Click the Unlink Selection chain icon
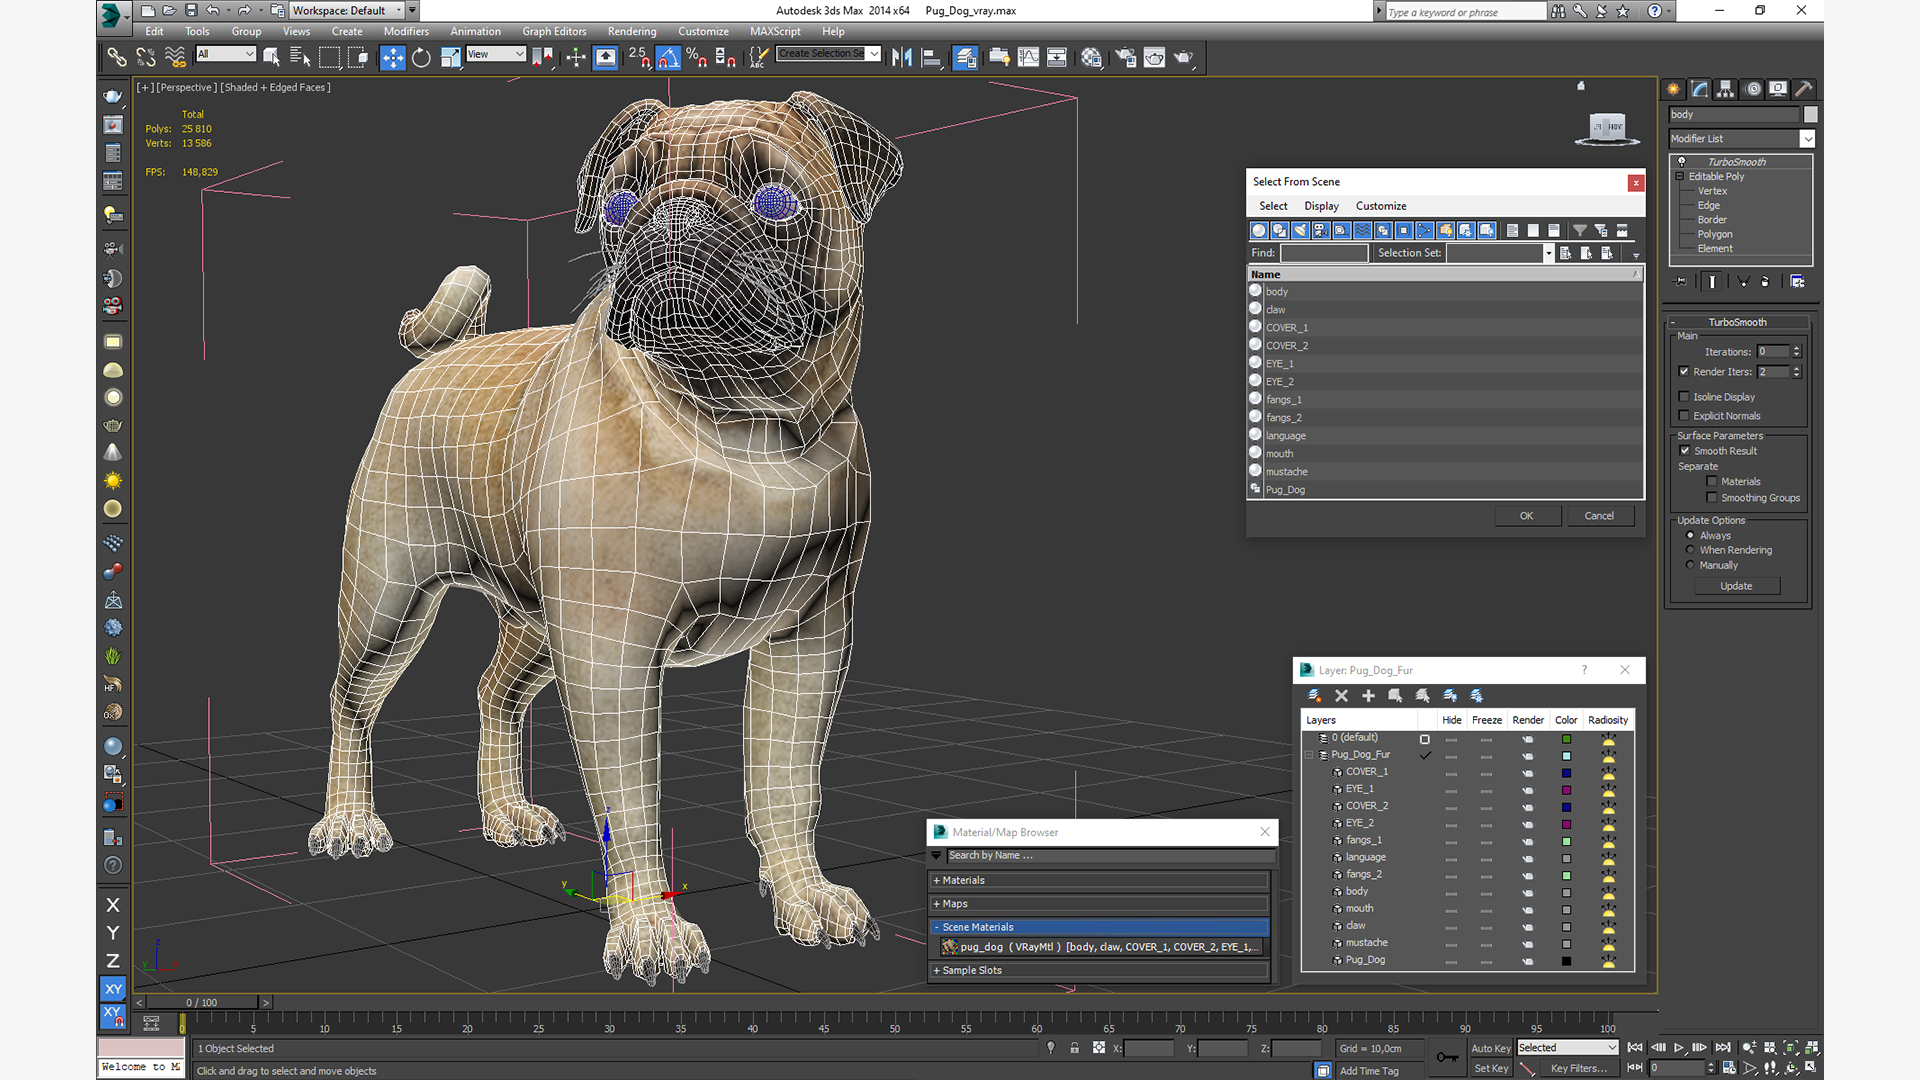 point(146,57)
